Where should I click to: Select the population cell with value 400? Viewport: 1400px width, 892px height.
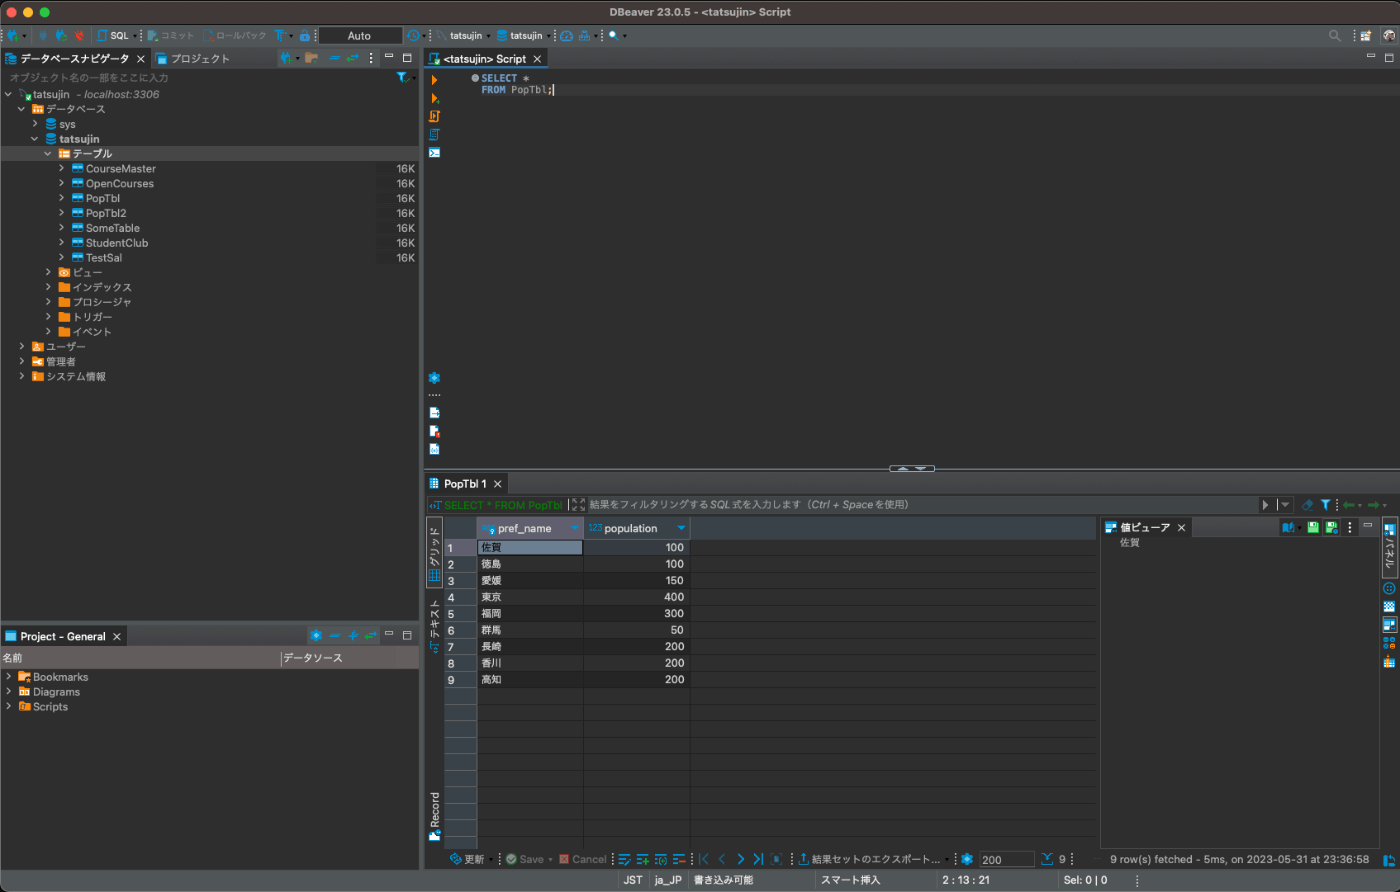coord(637,597)
